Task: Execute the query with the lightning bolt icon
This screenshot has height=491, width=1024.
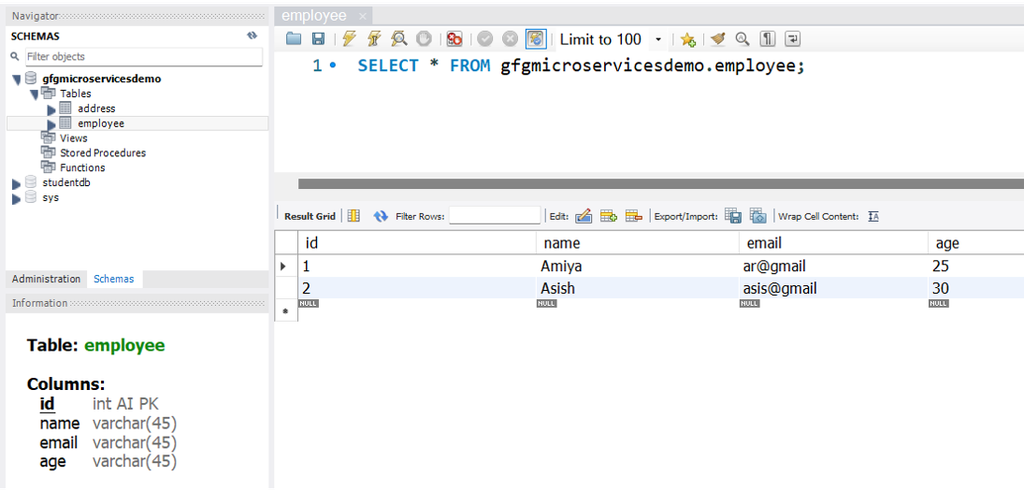Action: pyautogui.click(x=349, y=39)
